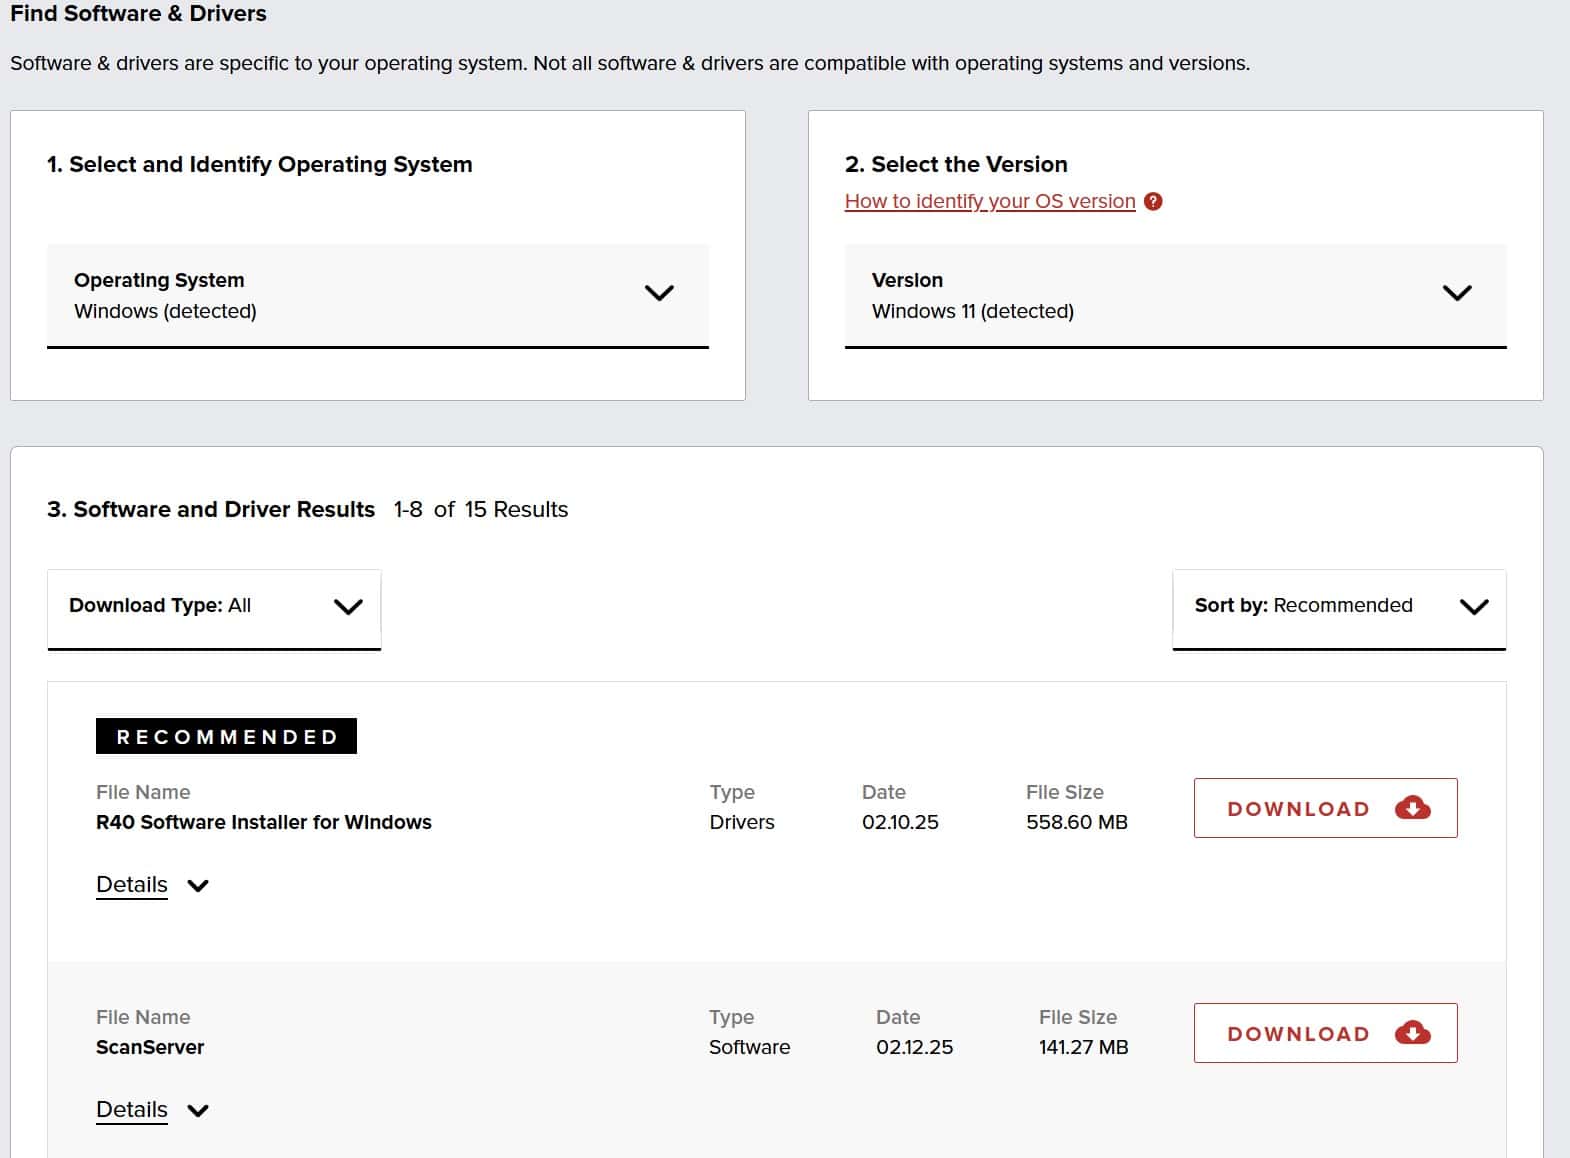Screen dimensions: 1570x1158
Task: Click cloud download icon for R40 Software Installer
Action: click(x=1412, y=808)
